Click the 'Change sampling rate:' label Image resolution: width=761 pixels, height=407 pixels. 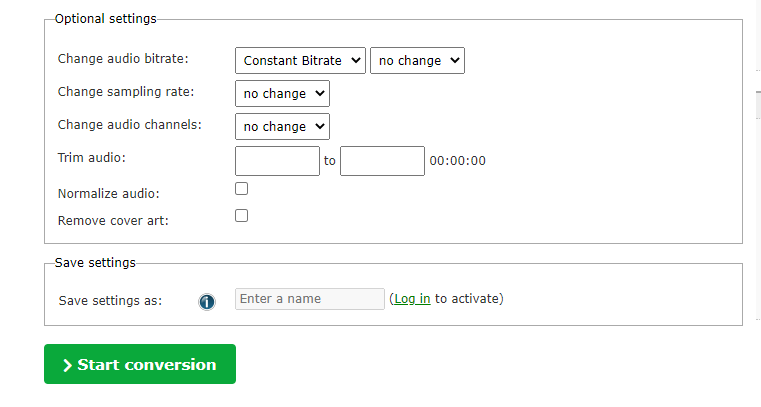[x=126, y=92]
